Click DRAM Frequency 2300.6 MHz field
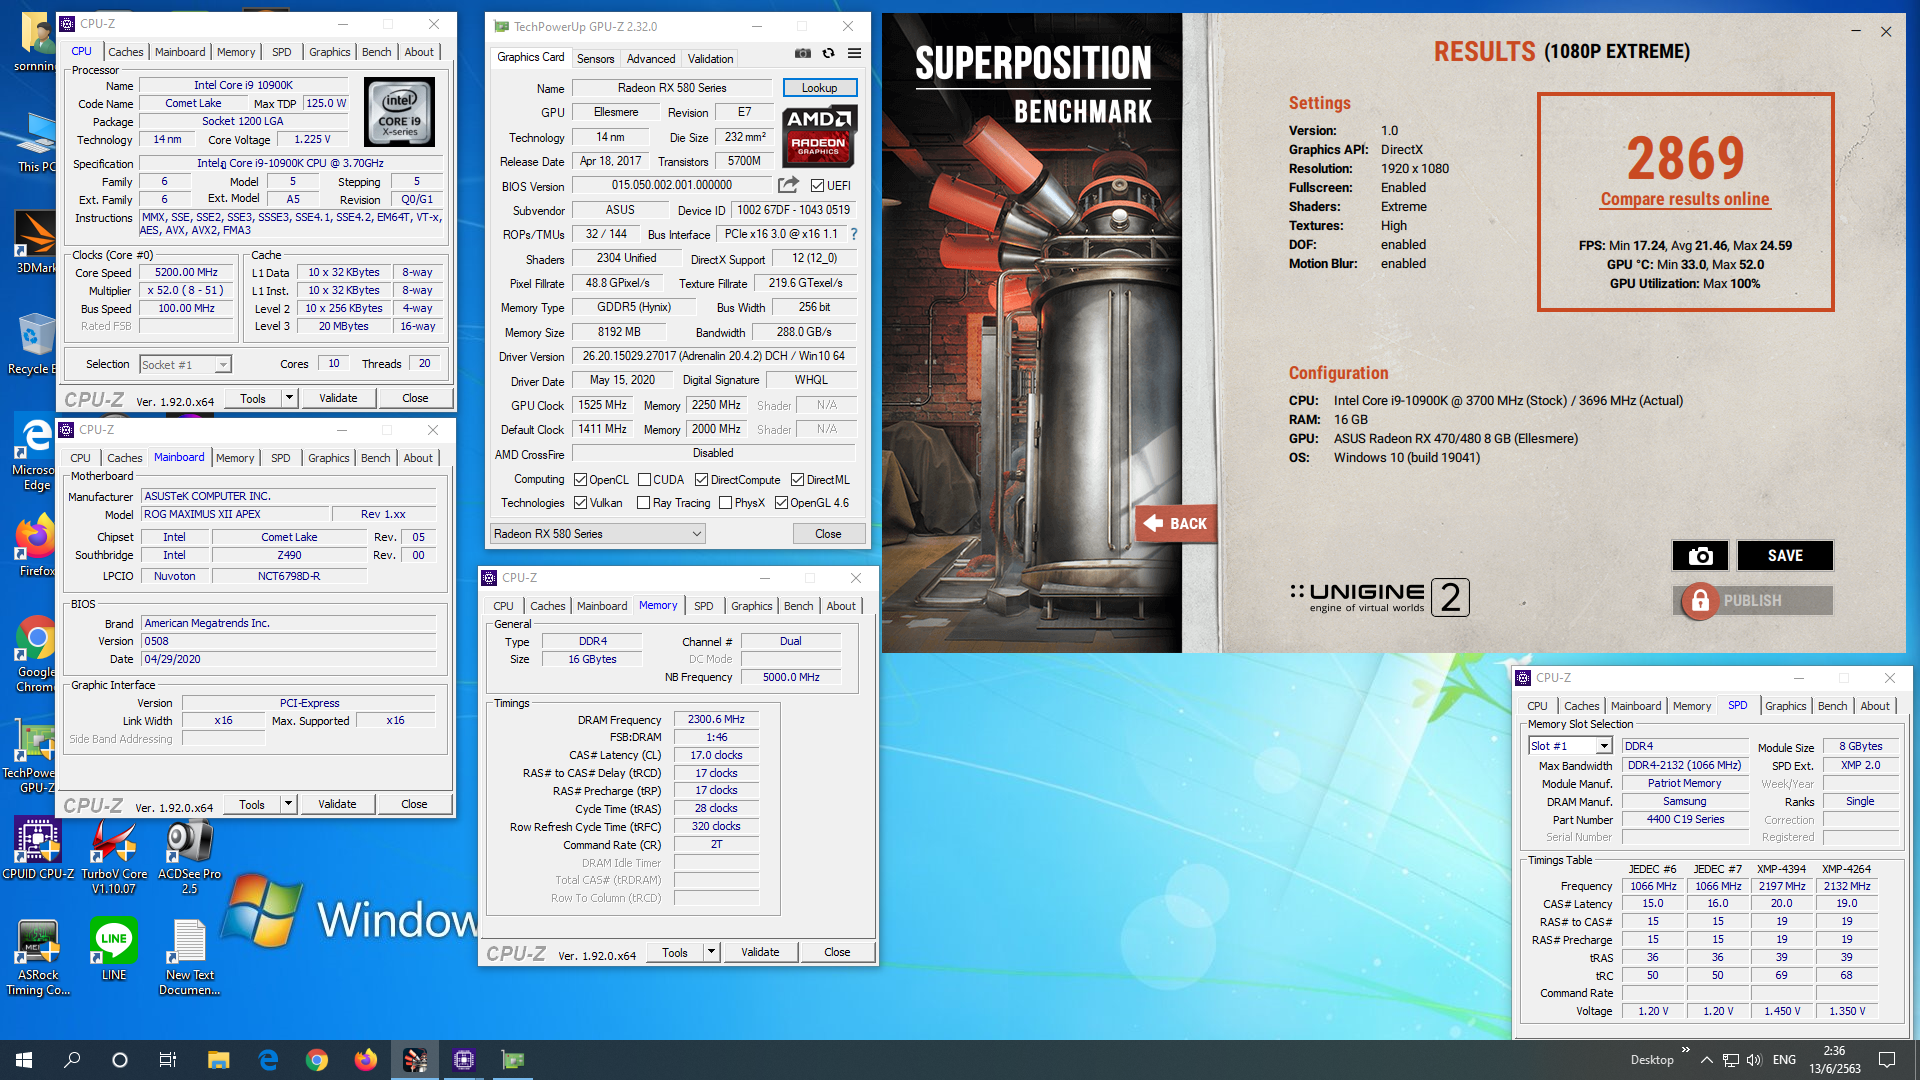 click(x=716, y=719)
